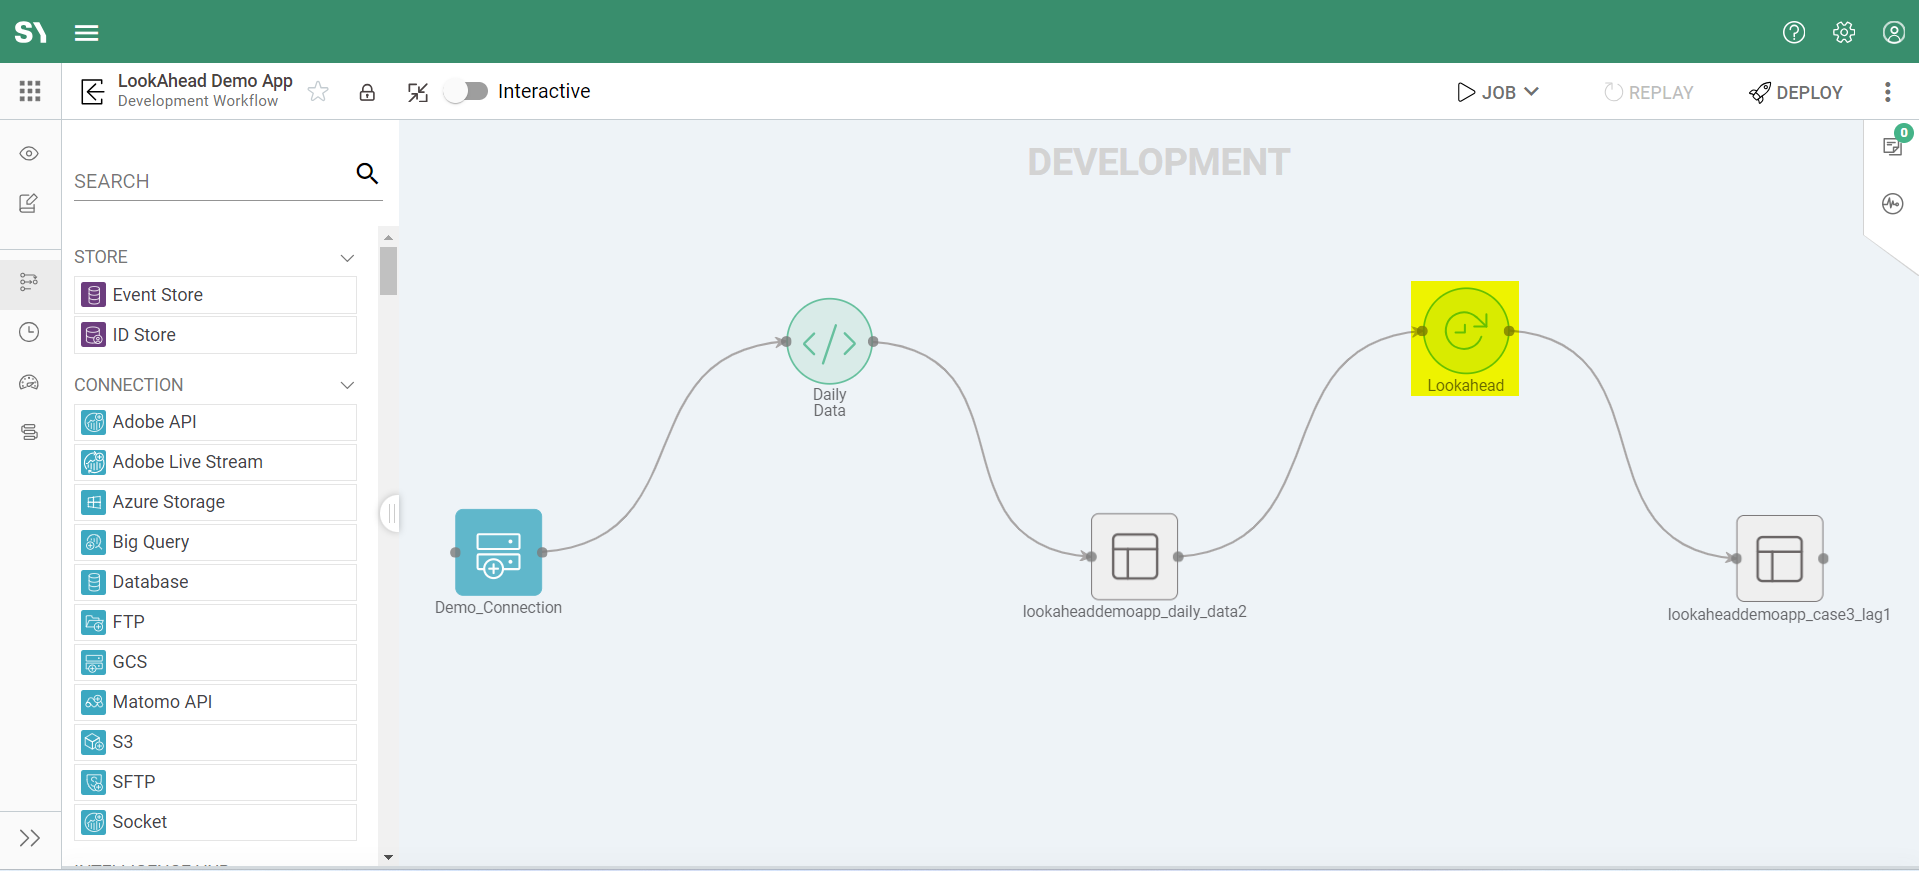Open the help question mark icon
Screen dimensions: 1919x871
point(1794,32)
